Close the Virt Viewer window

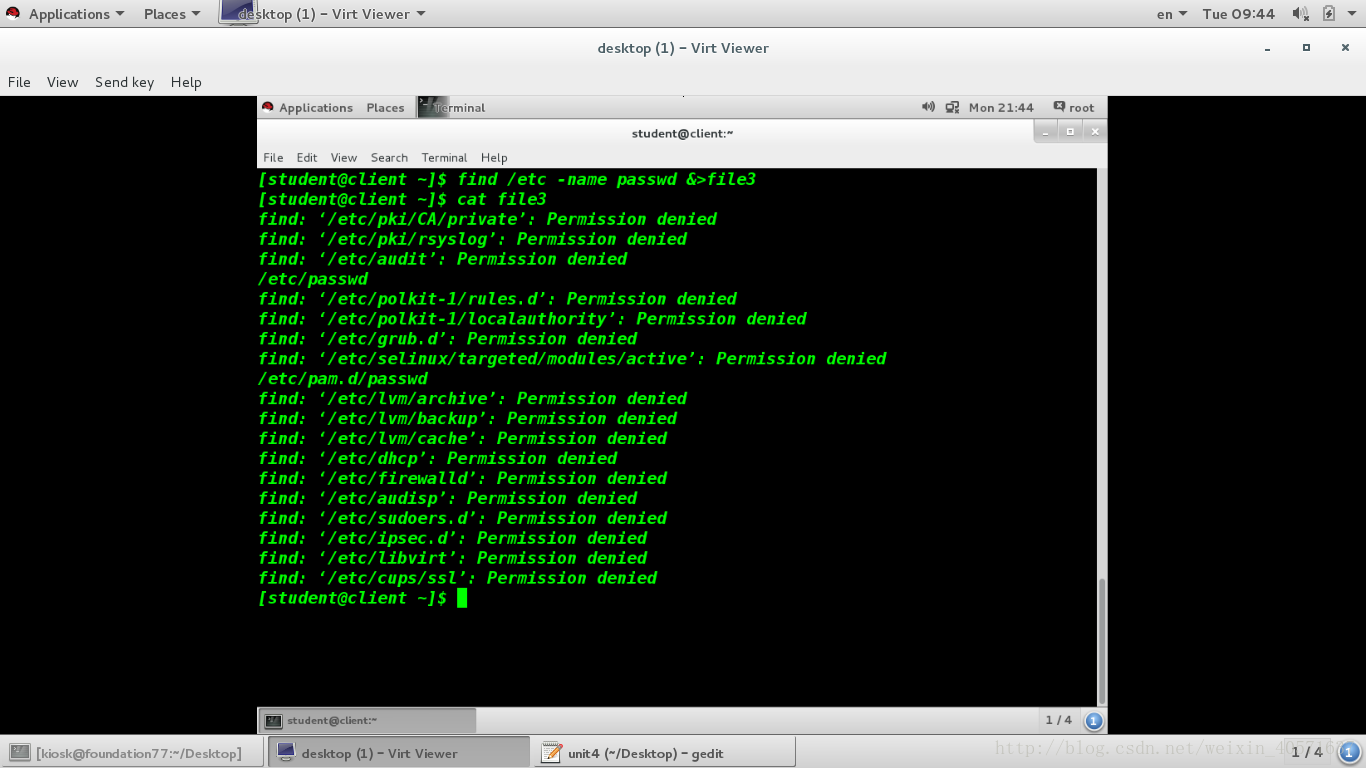(x=1345, y=48)
